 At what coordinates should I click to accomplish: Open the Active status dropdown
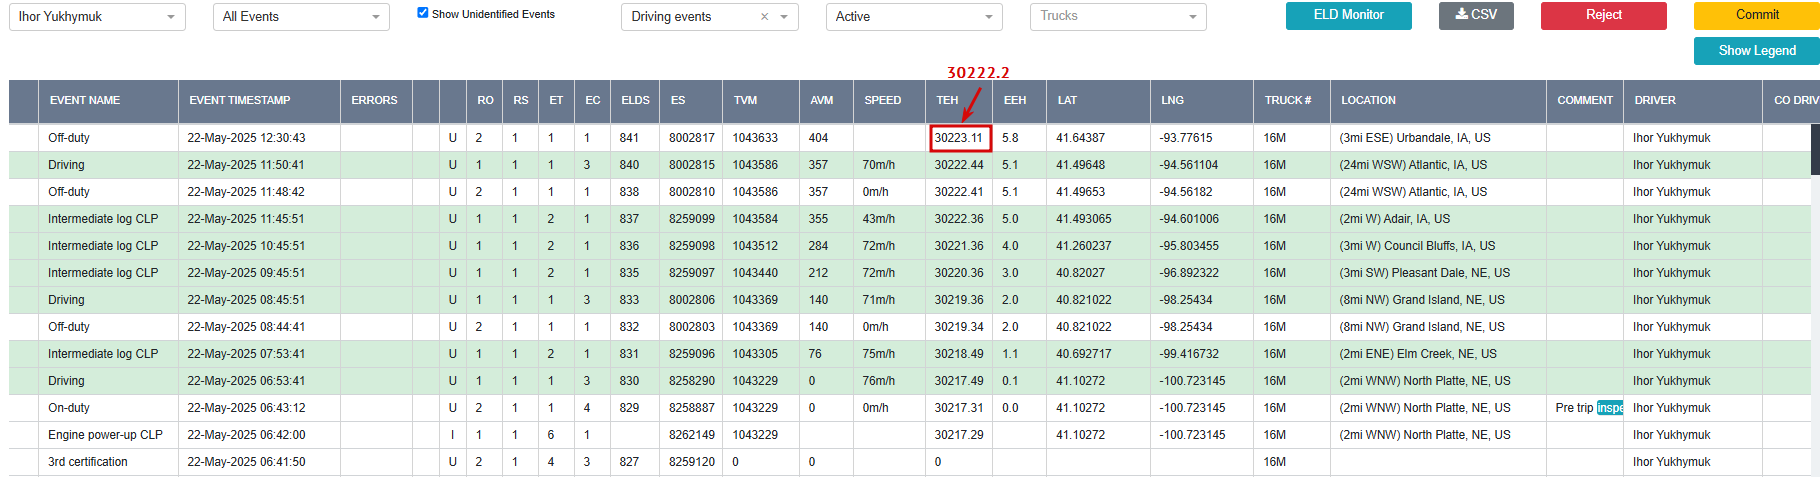(x=914, y=17)
